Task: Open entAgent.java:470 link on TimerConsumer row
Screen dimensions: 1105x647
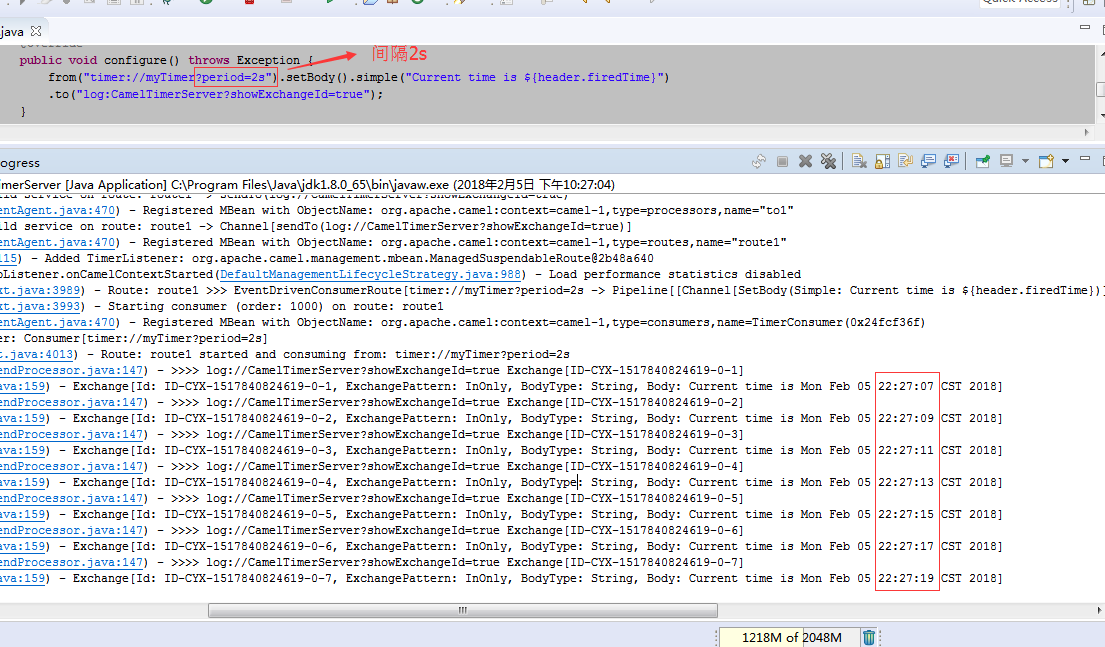Action: point(58,322)
